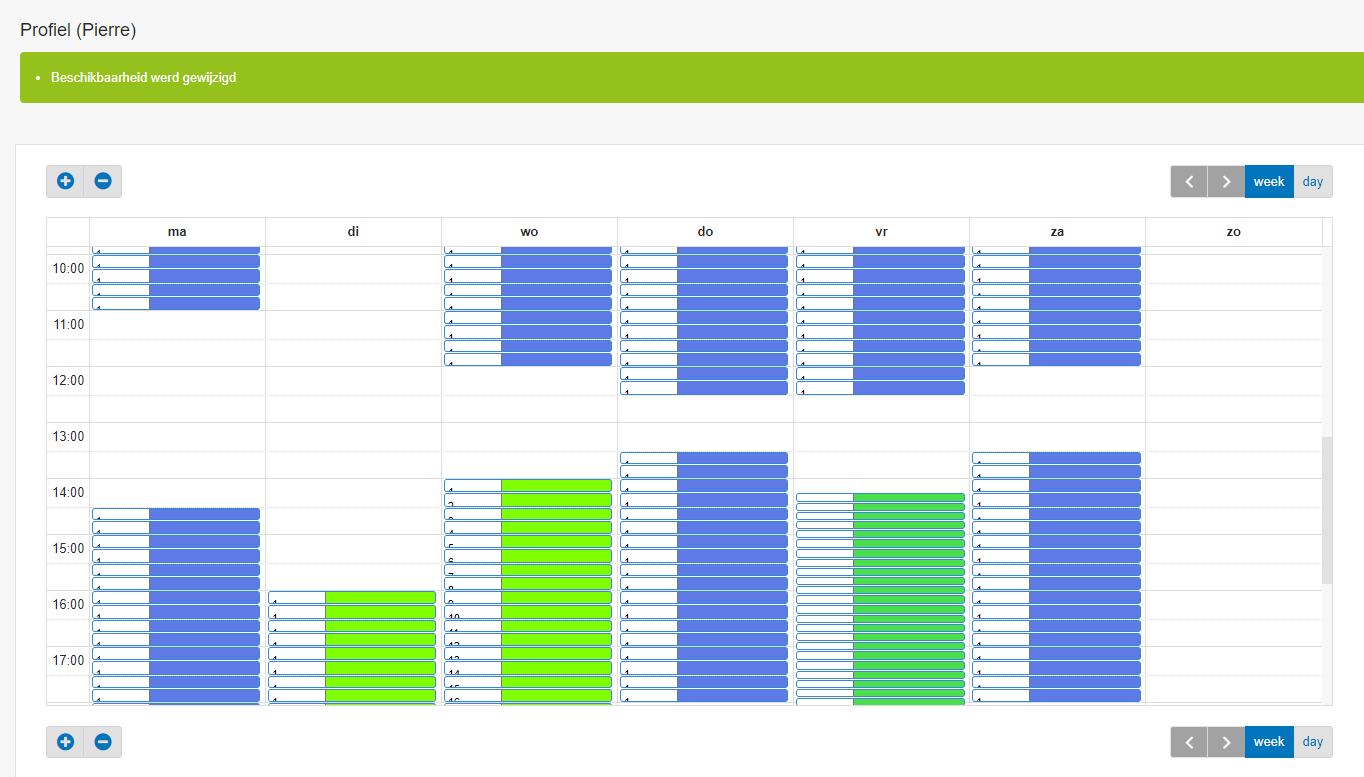Click the plus icon above the calendar
This screenshot has width=1364, height=777.
(66, 181)
